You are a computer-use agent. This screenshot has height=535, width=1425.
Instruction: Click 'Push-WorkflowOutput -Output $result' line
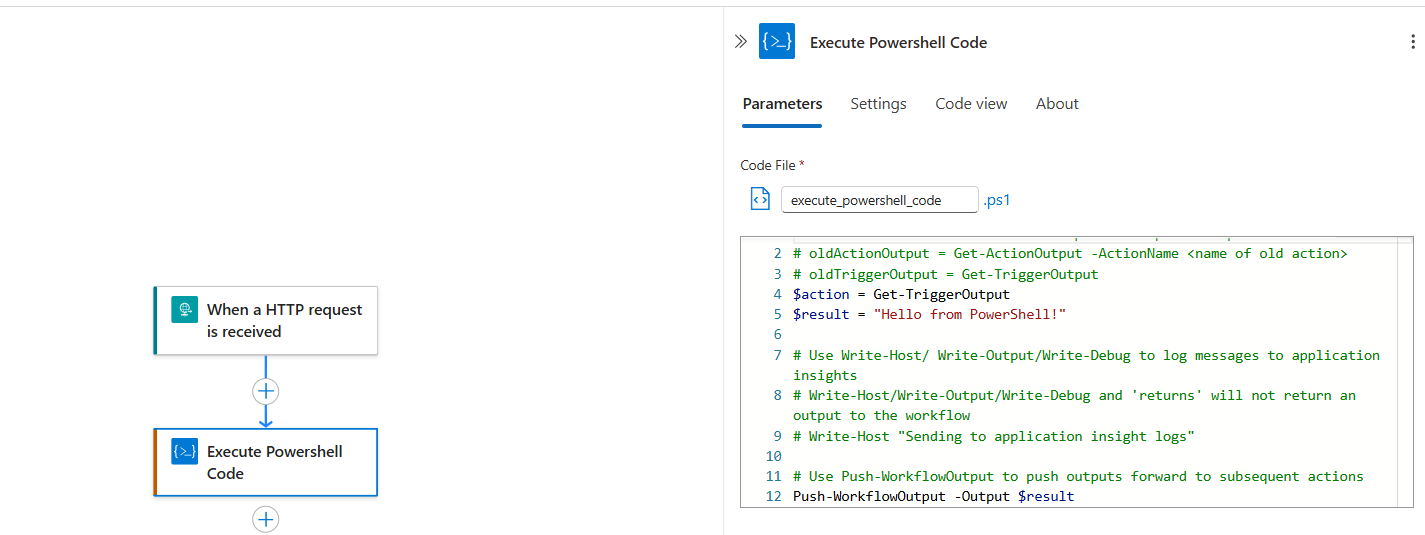(933, 496)
